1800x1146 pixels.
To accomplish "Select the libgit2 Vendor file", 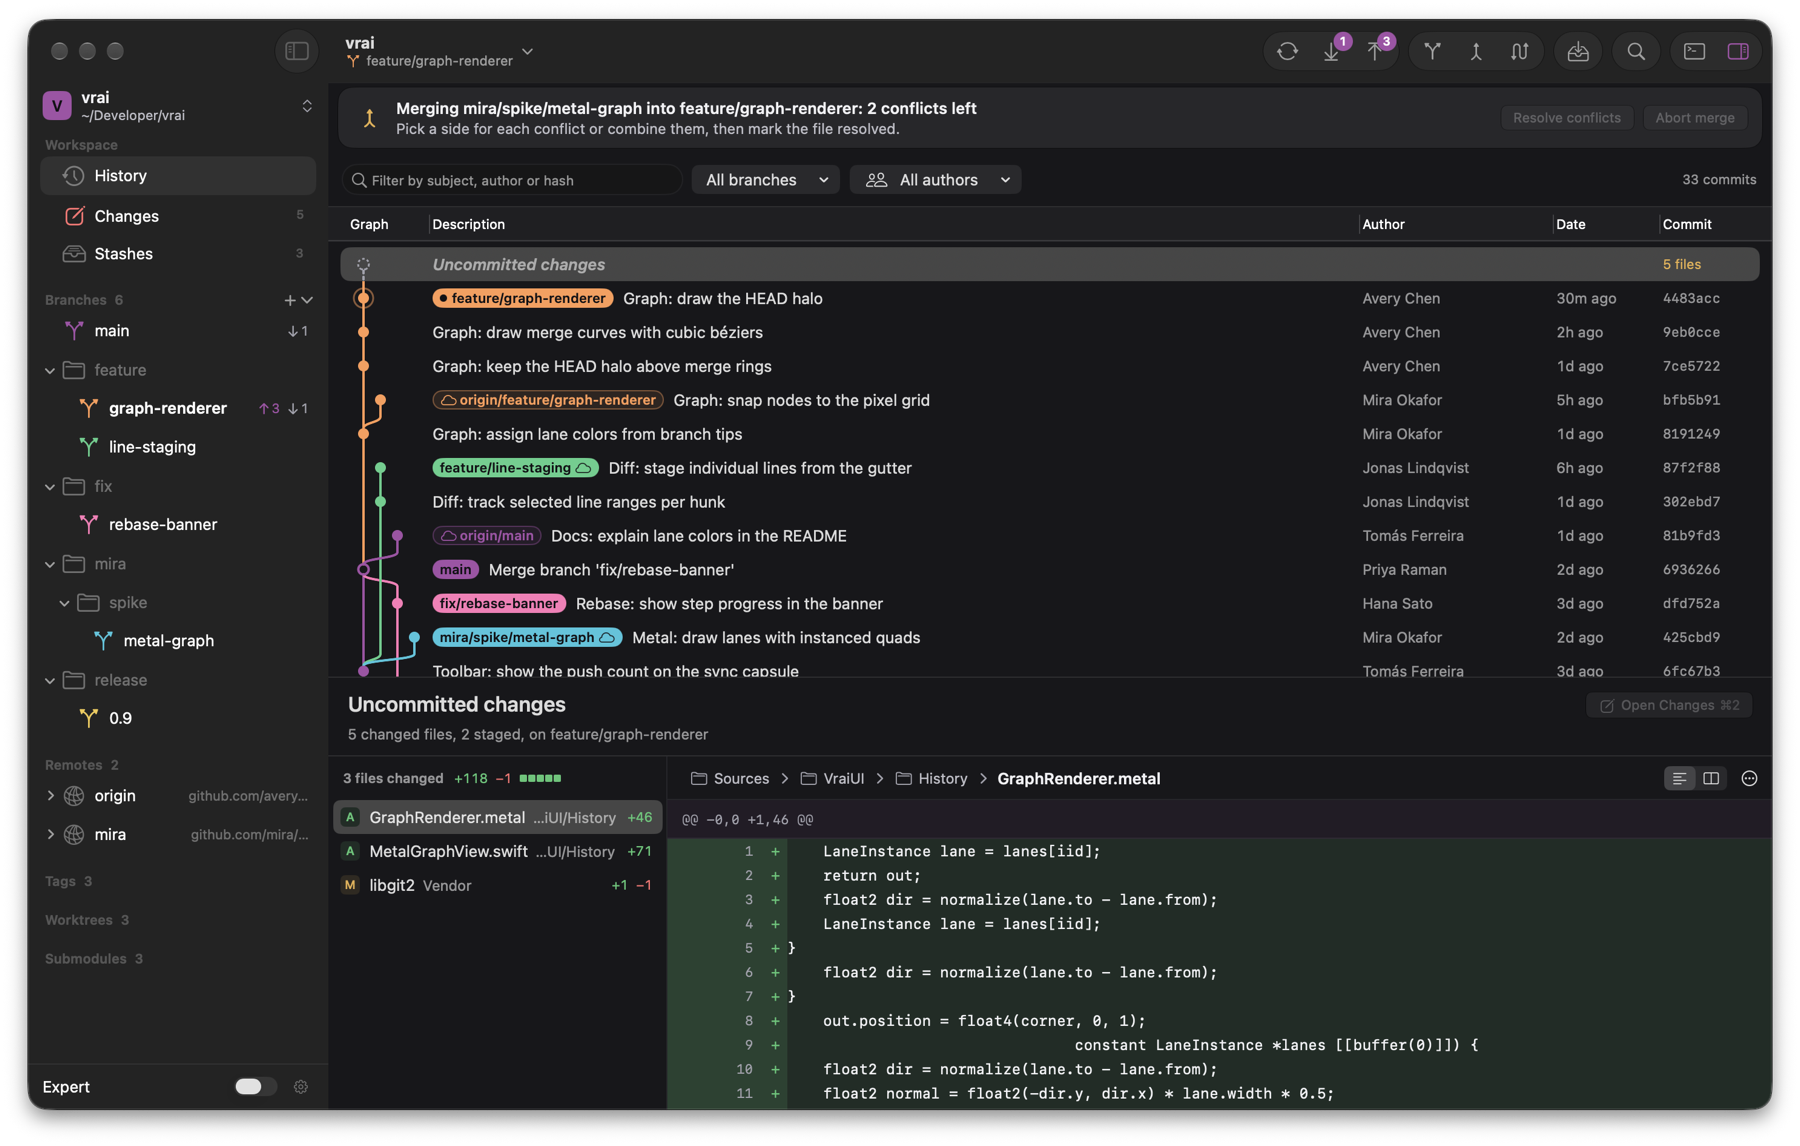I will tap(497, 886).
